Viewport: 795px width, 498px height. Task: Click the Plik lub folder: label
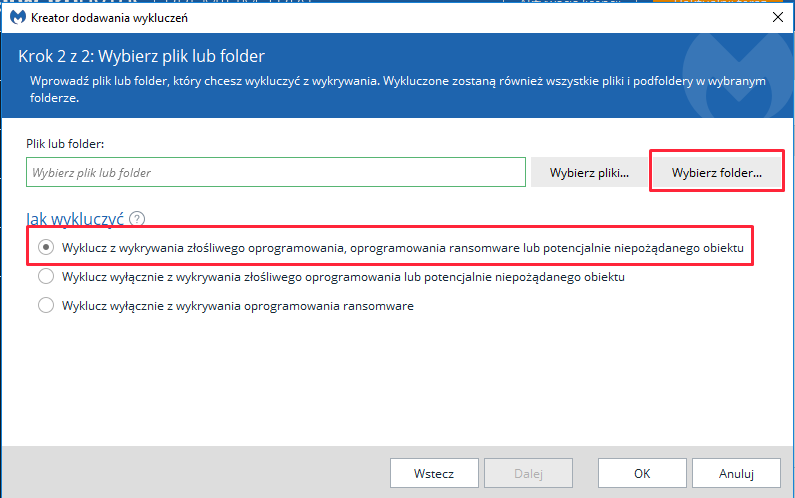[x=65, y=144]
